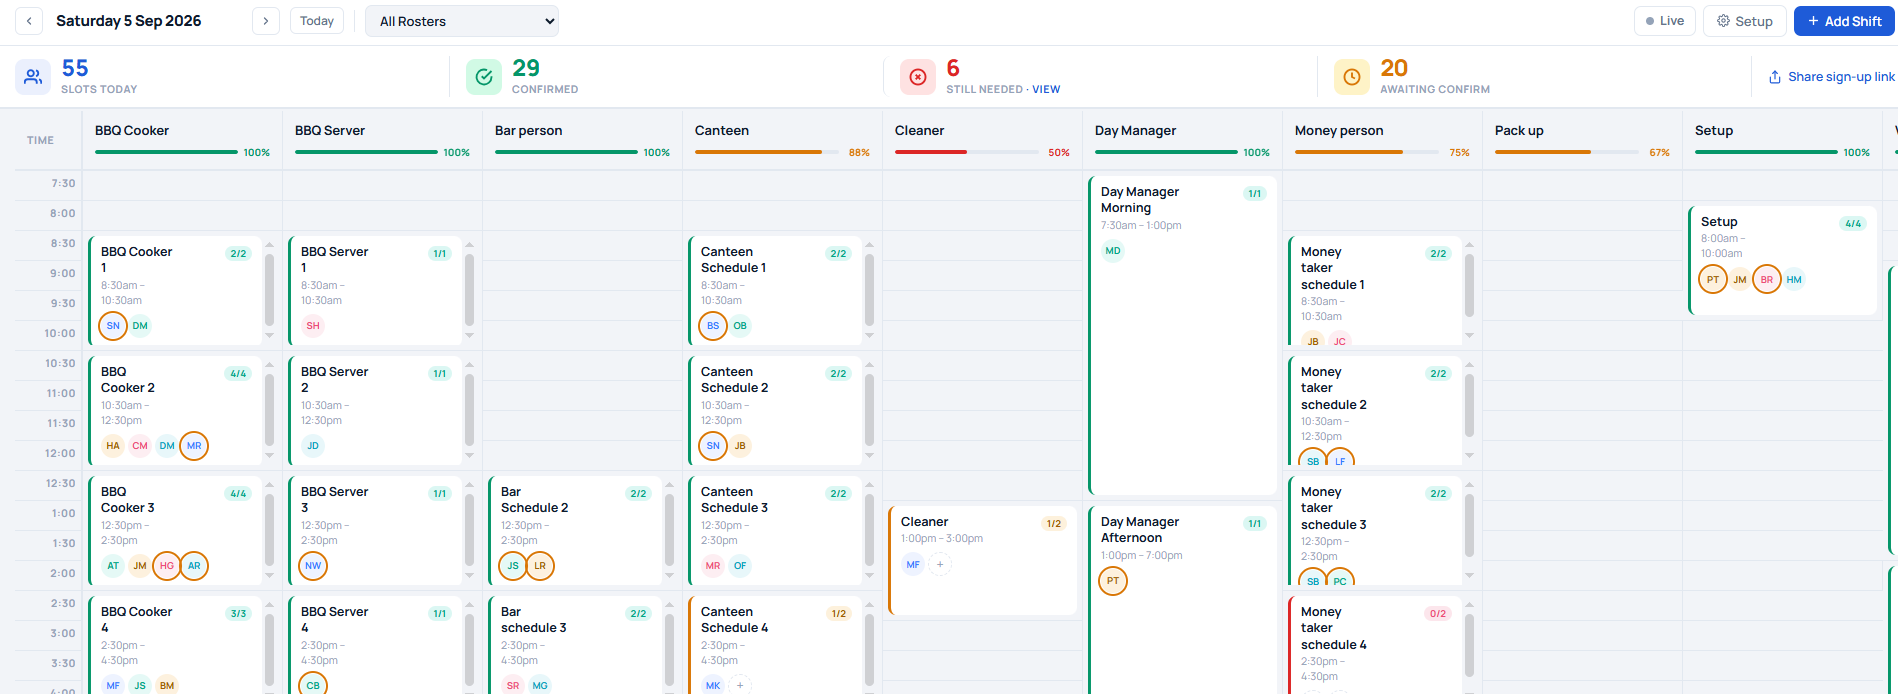
Task: Click the Cleaner 50% progress bar
Action: pyautogui.click(x=968, y=152)
